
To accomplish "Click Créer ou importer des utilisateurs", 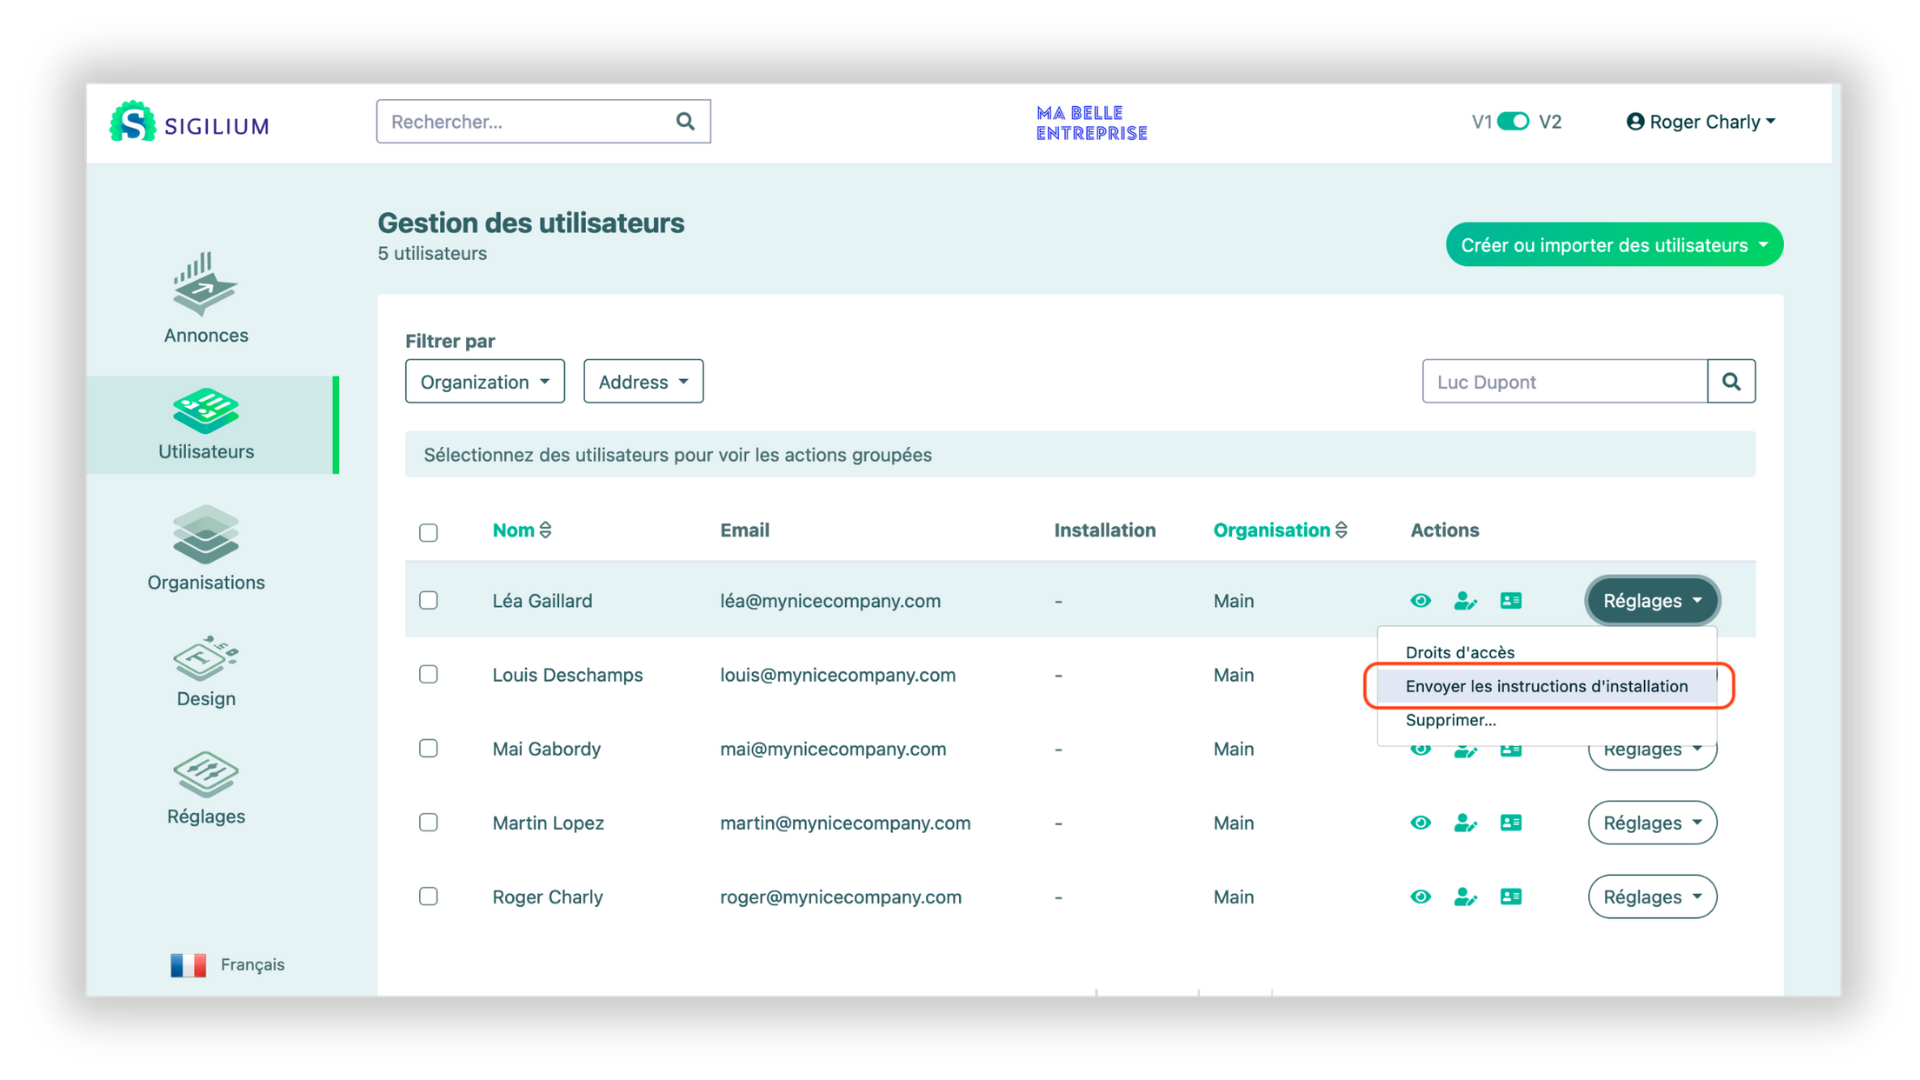I will tap(1613, 245).
